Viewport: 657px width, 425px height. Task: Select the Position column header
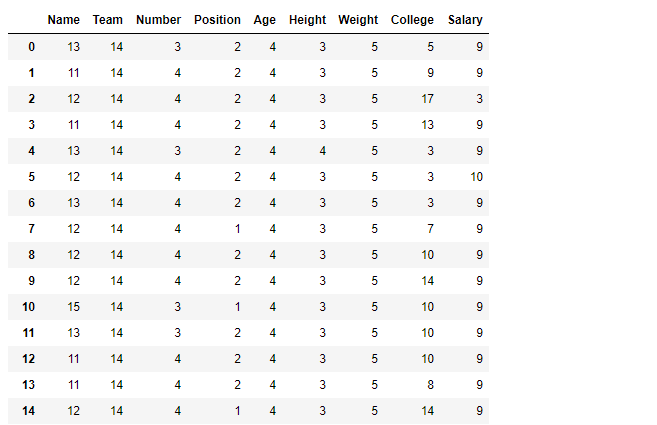tap(217, 20)
